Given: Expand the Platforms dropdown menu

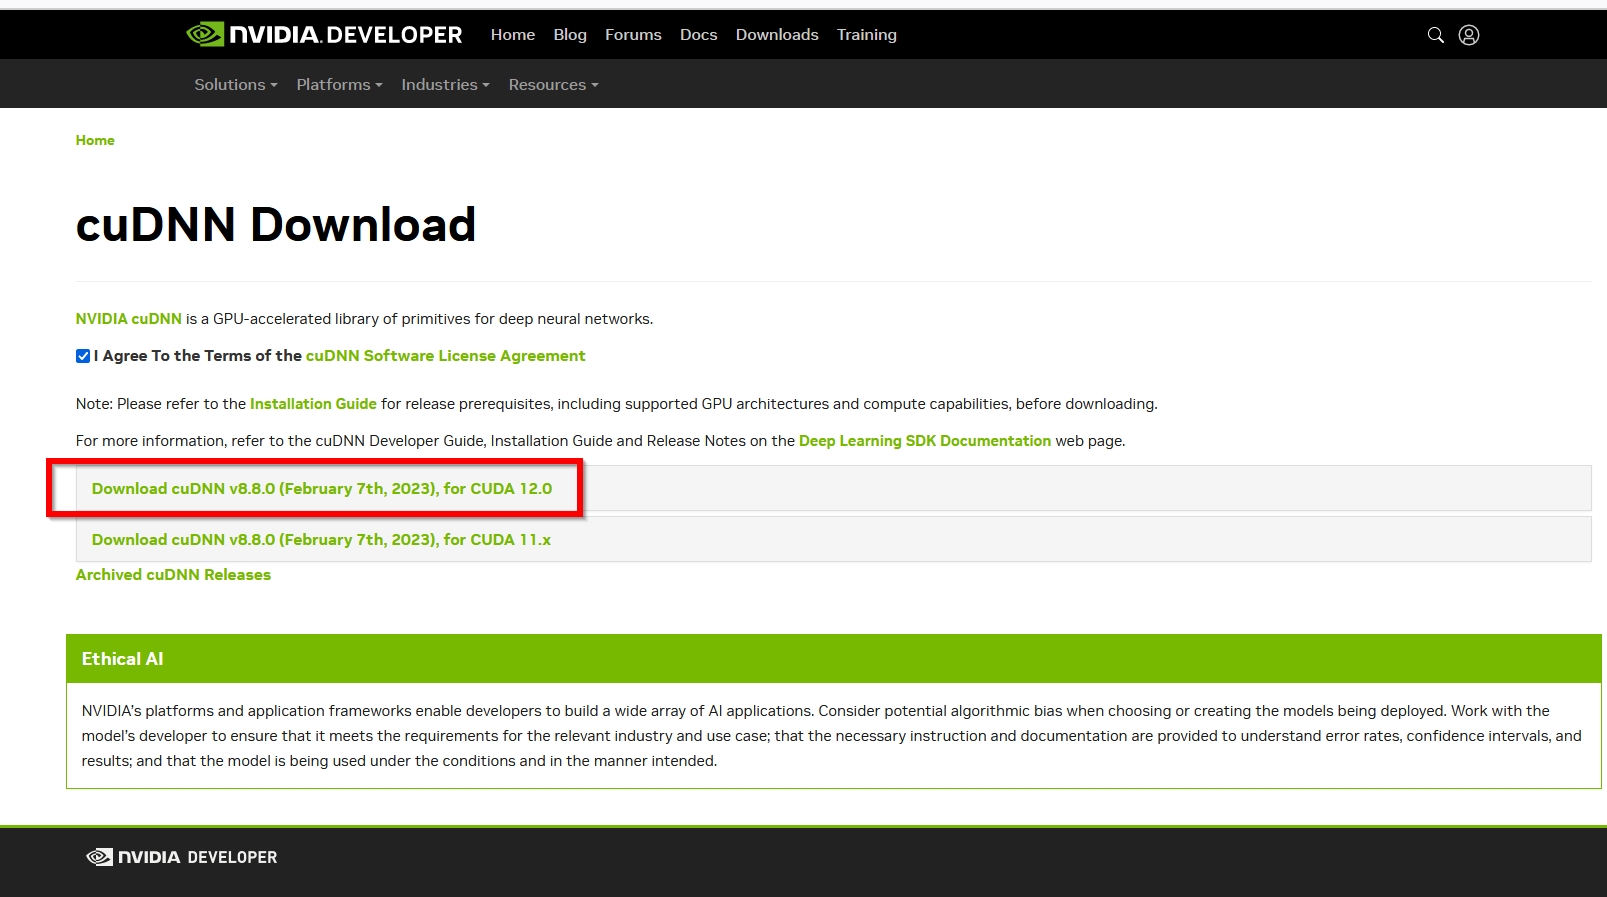Looking at the screenshot, I should tap(340, 85).
